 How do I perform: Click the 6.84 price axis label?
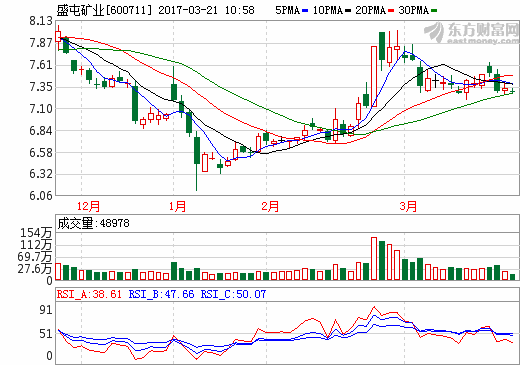(x=41, y=131)
